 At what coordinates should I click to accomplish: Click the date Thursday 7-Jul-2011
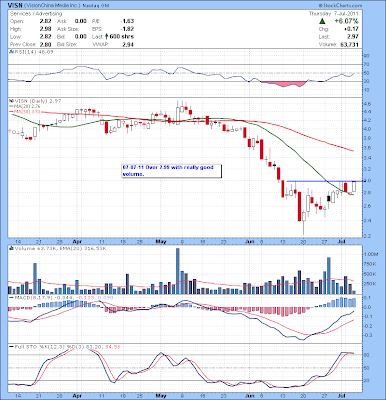333,14
